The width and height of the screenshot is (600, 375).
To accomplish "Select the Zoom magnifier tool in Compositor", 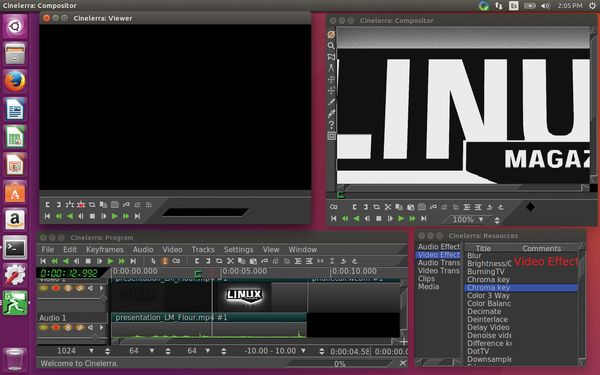I will pyautogui.click(x=331, y=46).
